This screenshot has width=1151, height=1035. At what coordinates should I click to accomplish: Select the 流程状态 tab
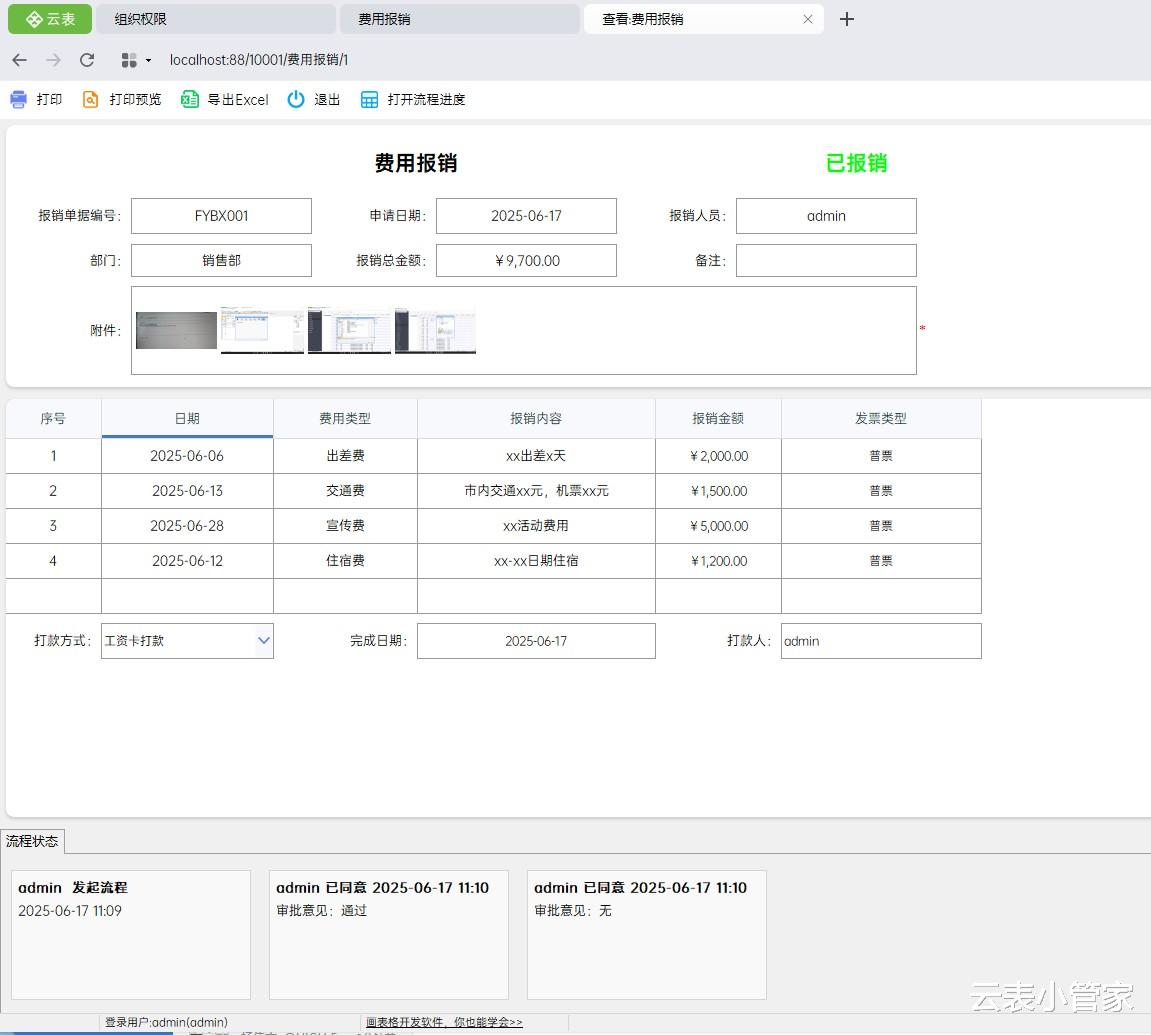tap(32, 841)
